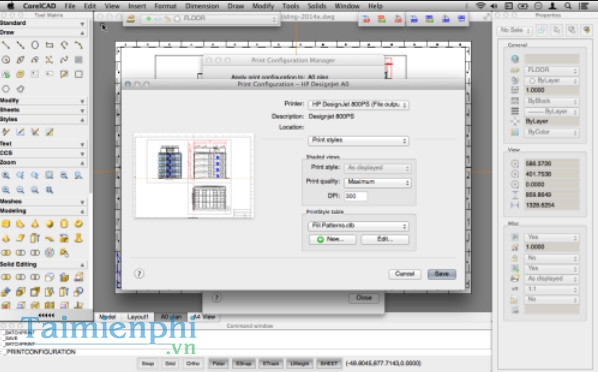Select the Sphere solid tool in Modeling
The image size is (598, 372).
point(49,224)
